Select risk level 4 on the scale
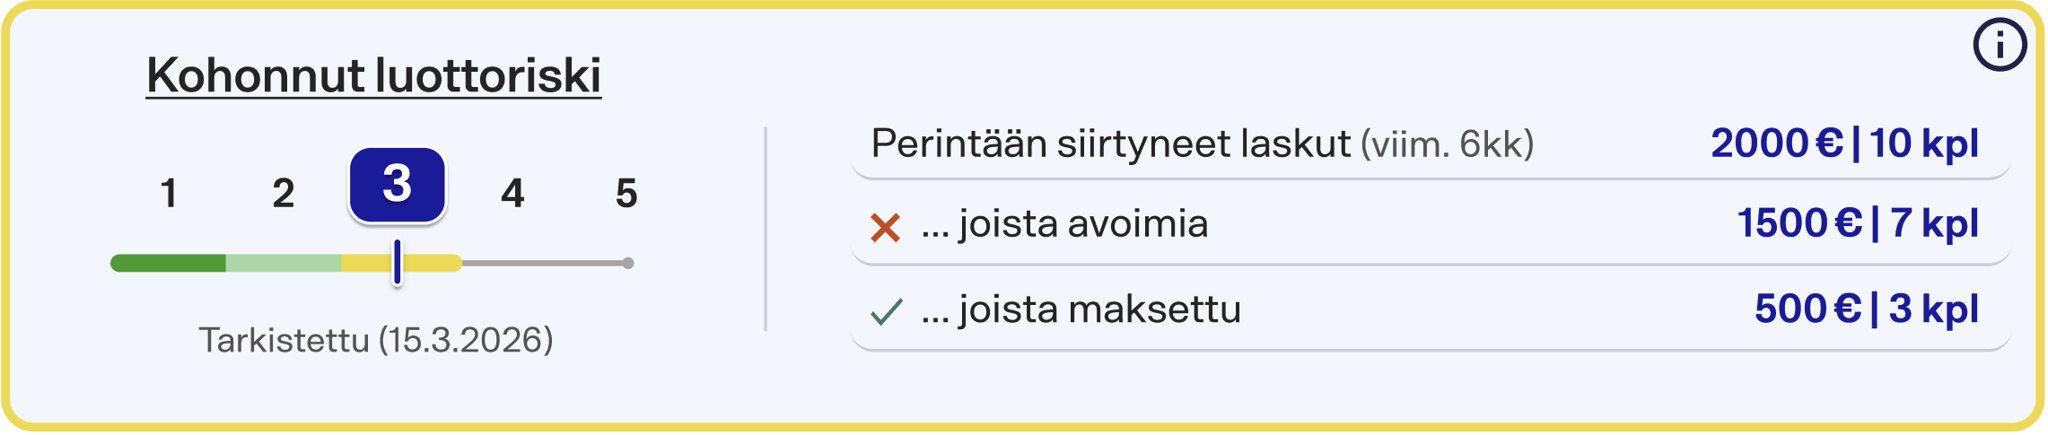Screen dimensions: 2048x435 512,193
